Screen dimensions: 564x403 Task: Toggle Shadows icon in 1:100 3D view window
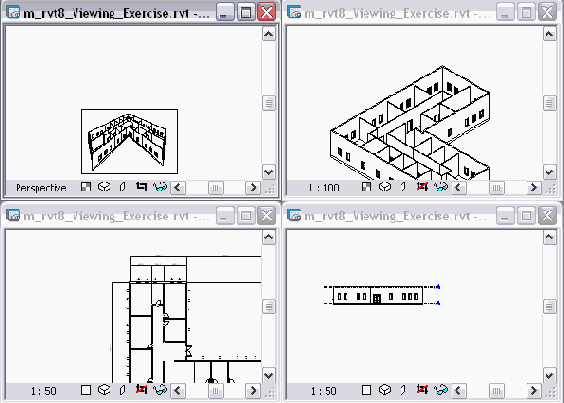(403, 187)
